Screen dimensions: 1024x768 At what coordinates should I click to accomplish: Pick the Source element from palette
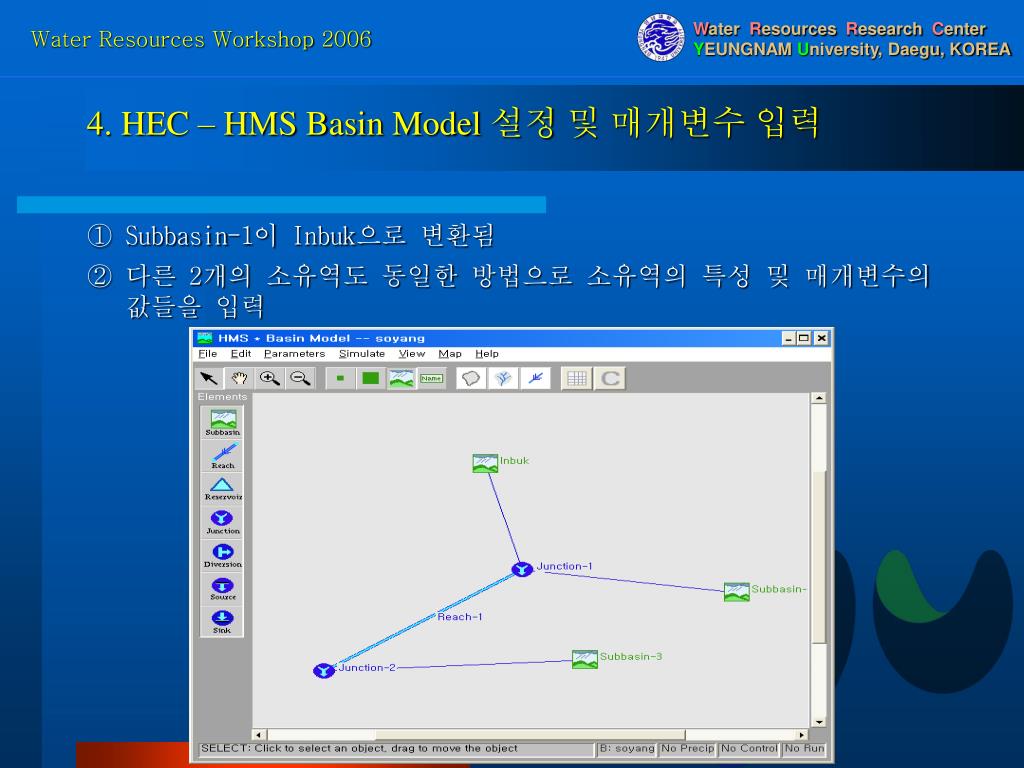(x=222, y=589)
